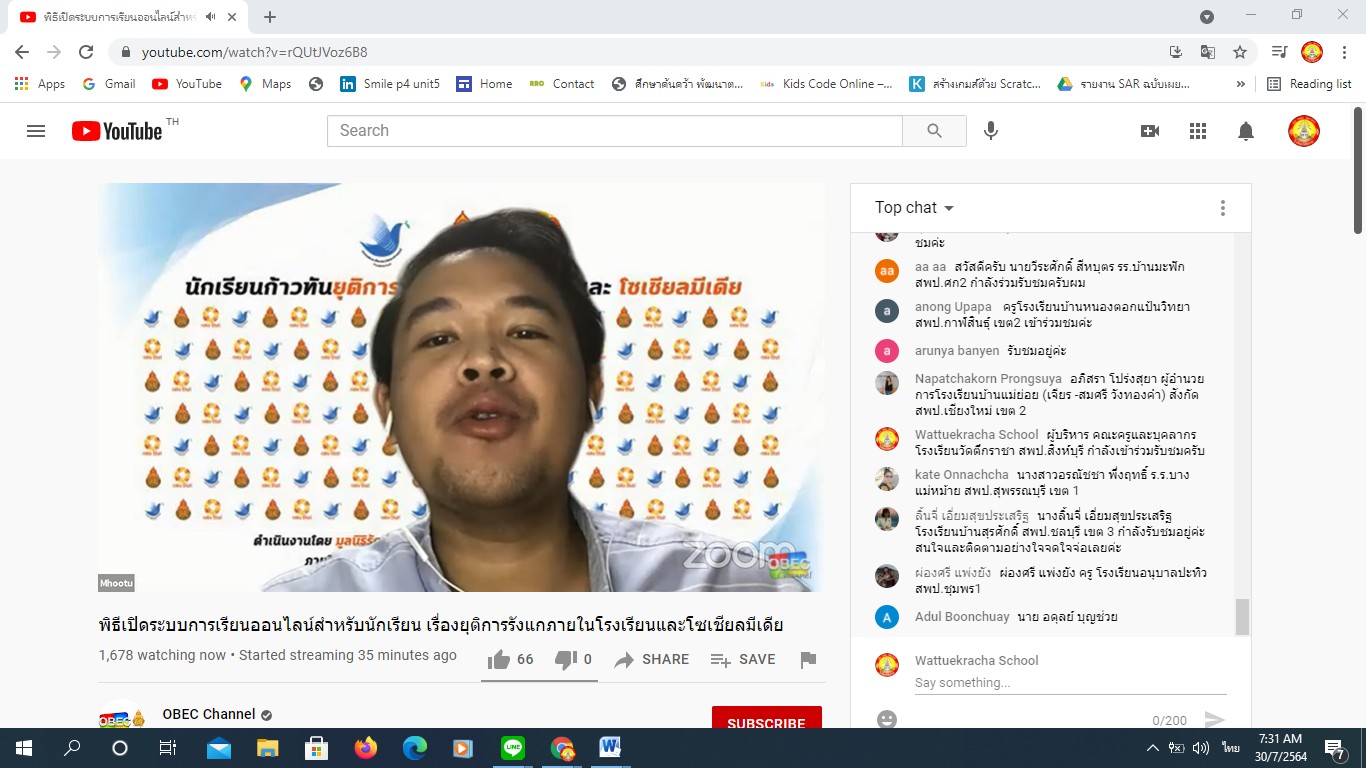Open the Smile p4 unit5 bookmark
1366x768 pixels.
[x=390, y=84]
